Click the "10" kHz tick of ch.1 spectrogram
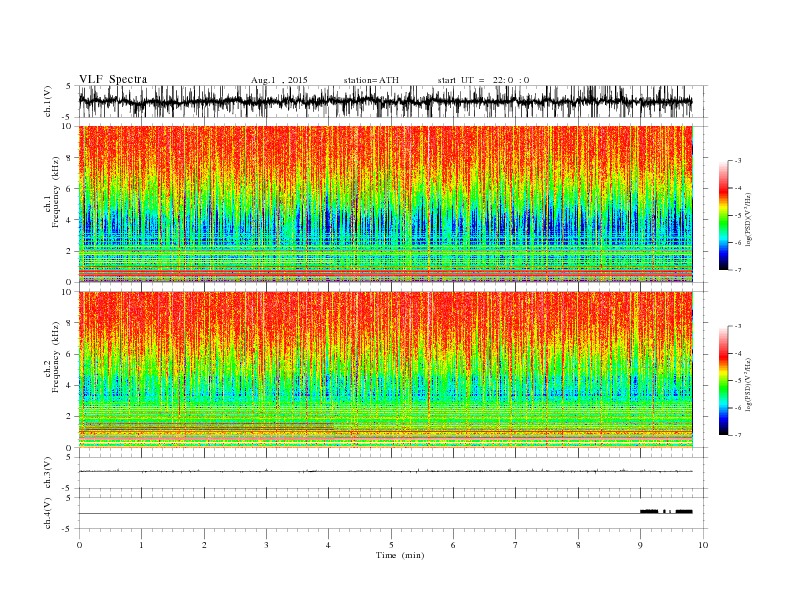Viewport: 792px width, 612px height. click(x=68, y=126)
